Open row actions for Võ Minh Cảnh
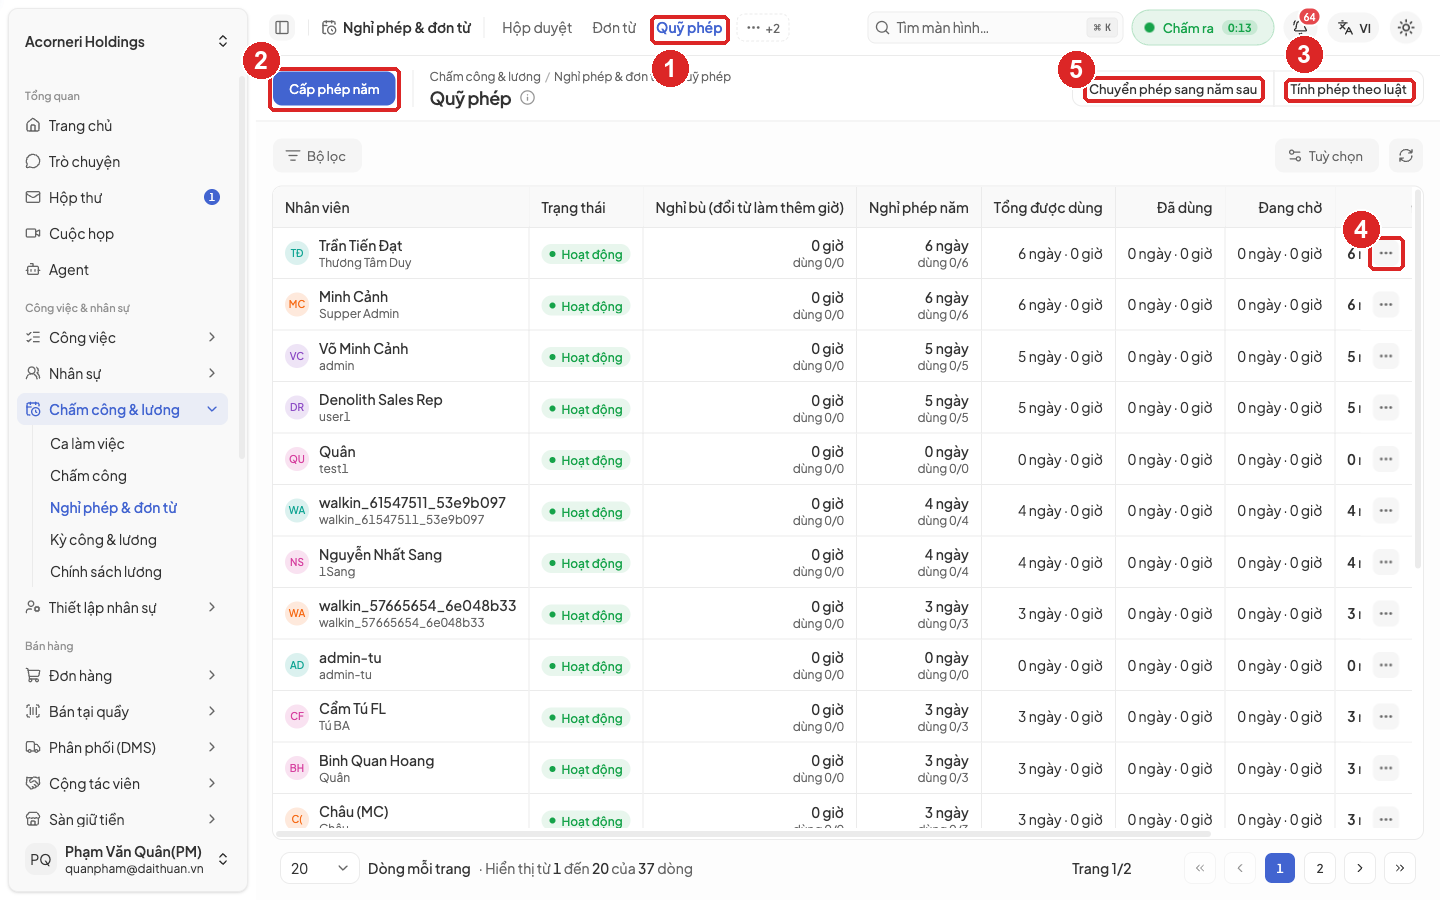Image resolution: width=1440 pixels, height=900 pixels. tap(1386, 356)
